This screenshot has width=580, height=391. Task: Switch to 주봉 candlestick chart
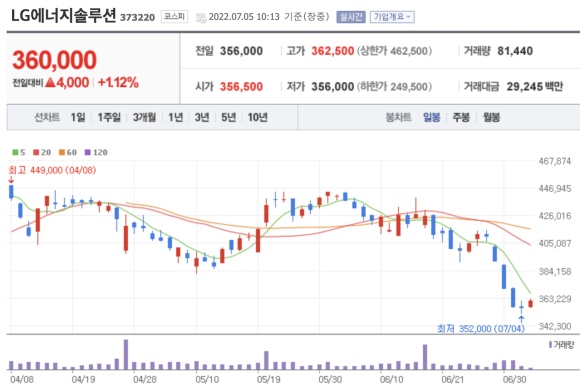pos(461,118)
